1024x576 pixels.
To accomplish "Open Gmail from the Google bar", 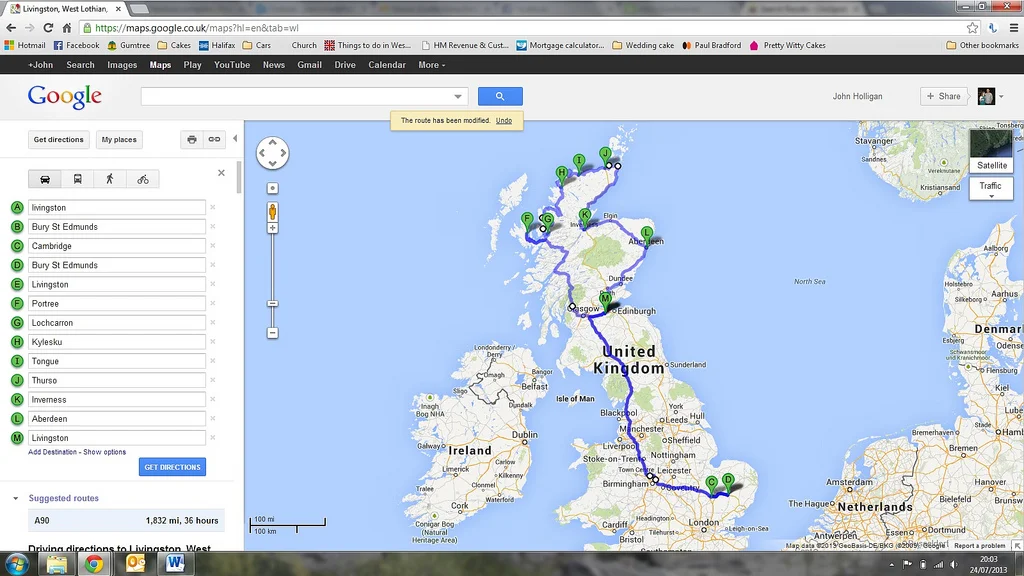I will coord(309,65).
